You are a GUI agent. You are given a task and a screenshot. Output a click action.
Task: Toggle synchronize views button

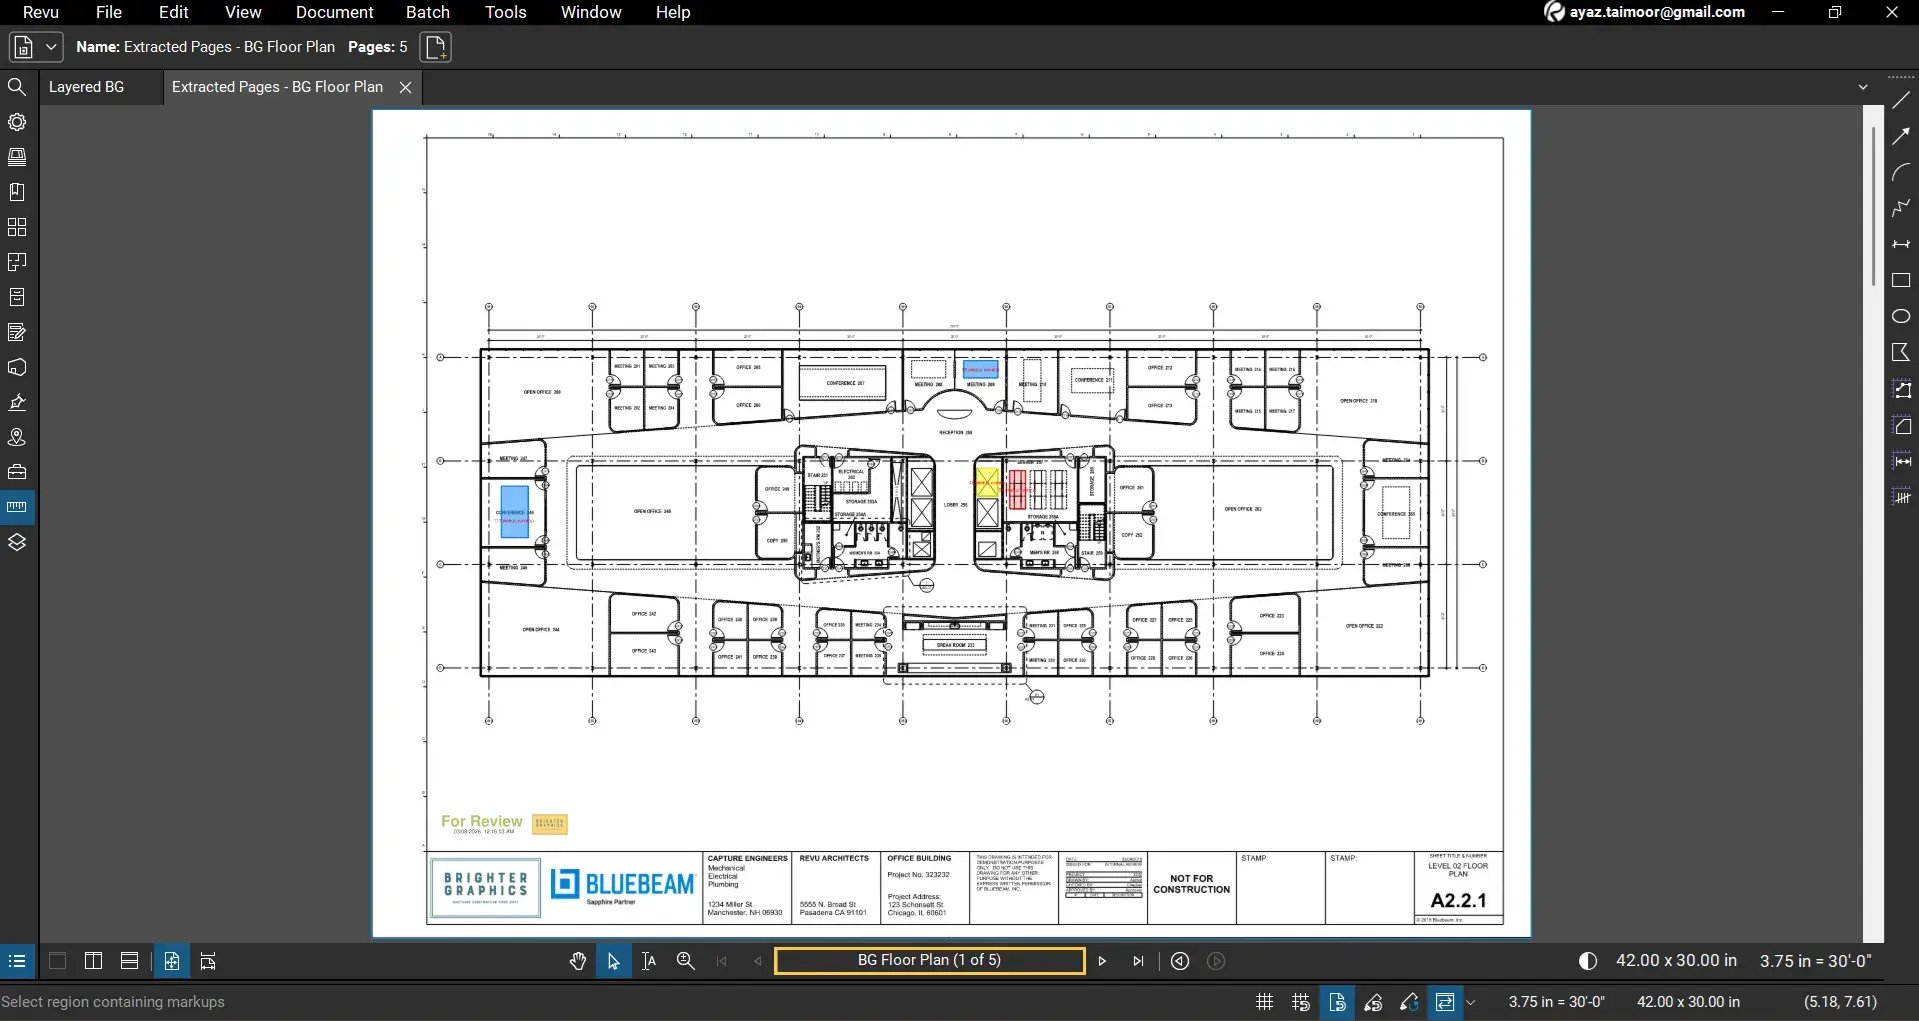pyautogui.click(x=1444, y=1002)
